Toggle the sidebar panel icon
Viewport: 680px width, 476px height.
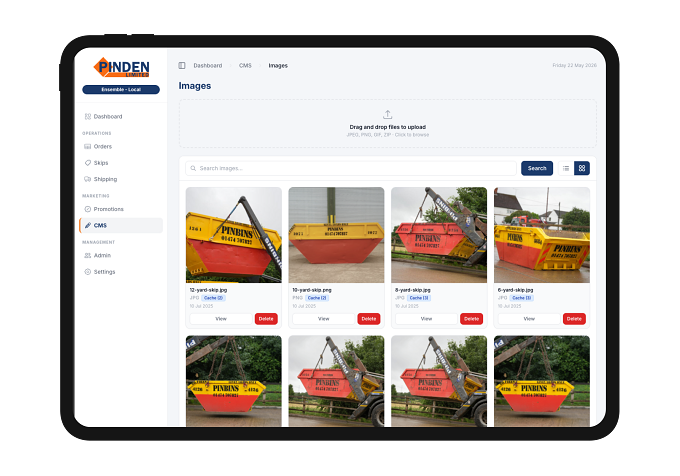coord(182,65)
